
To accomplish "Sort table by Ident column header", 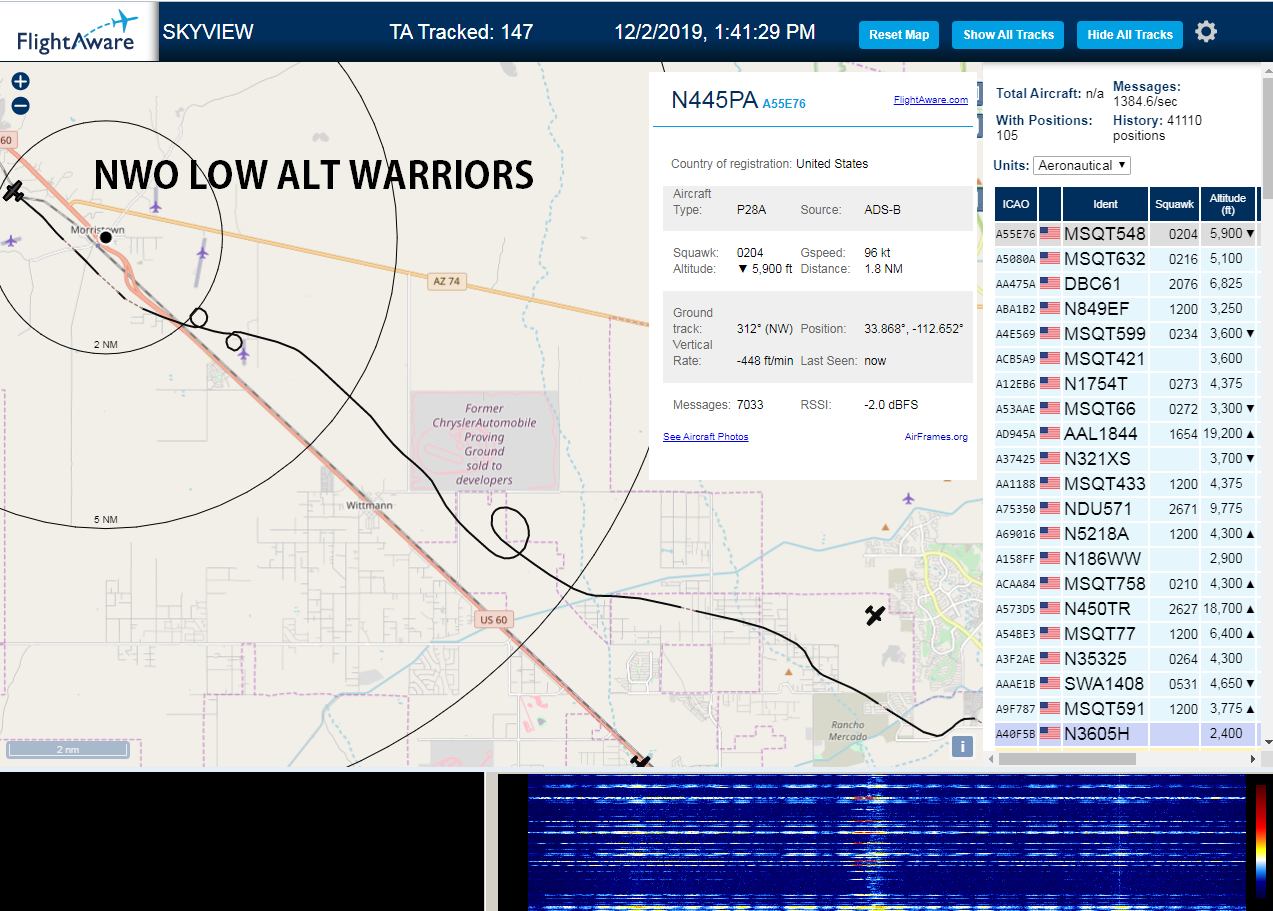I will (x=1105, y=204).
